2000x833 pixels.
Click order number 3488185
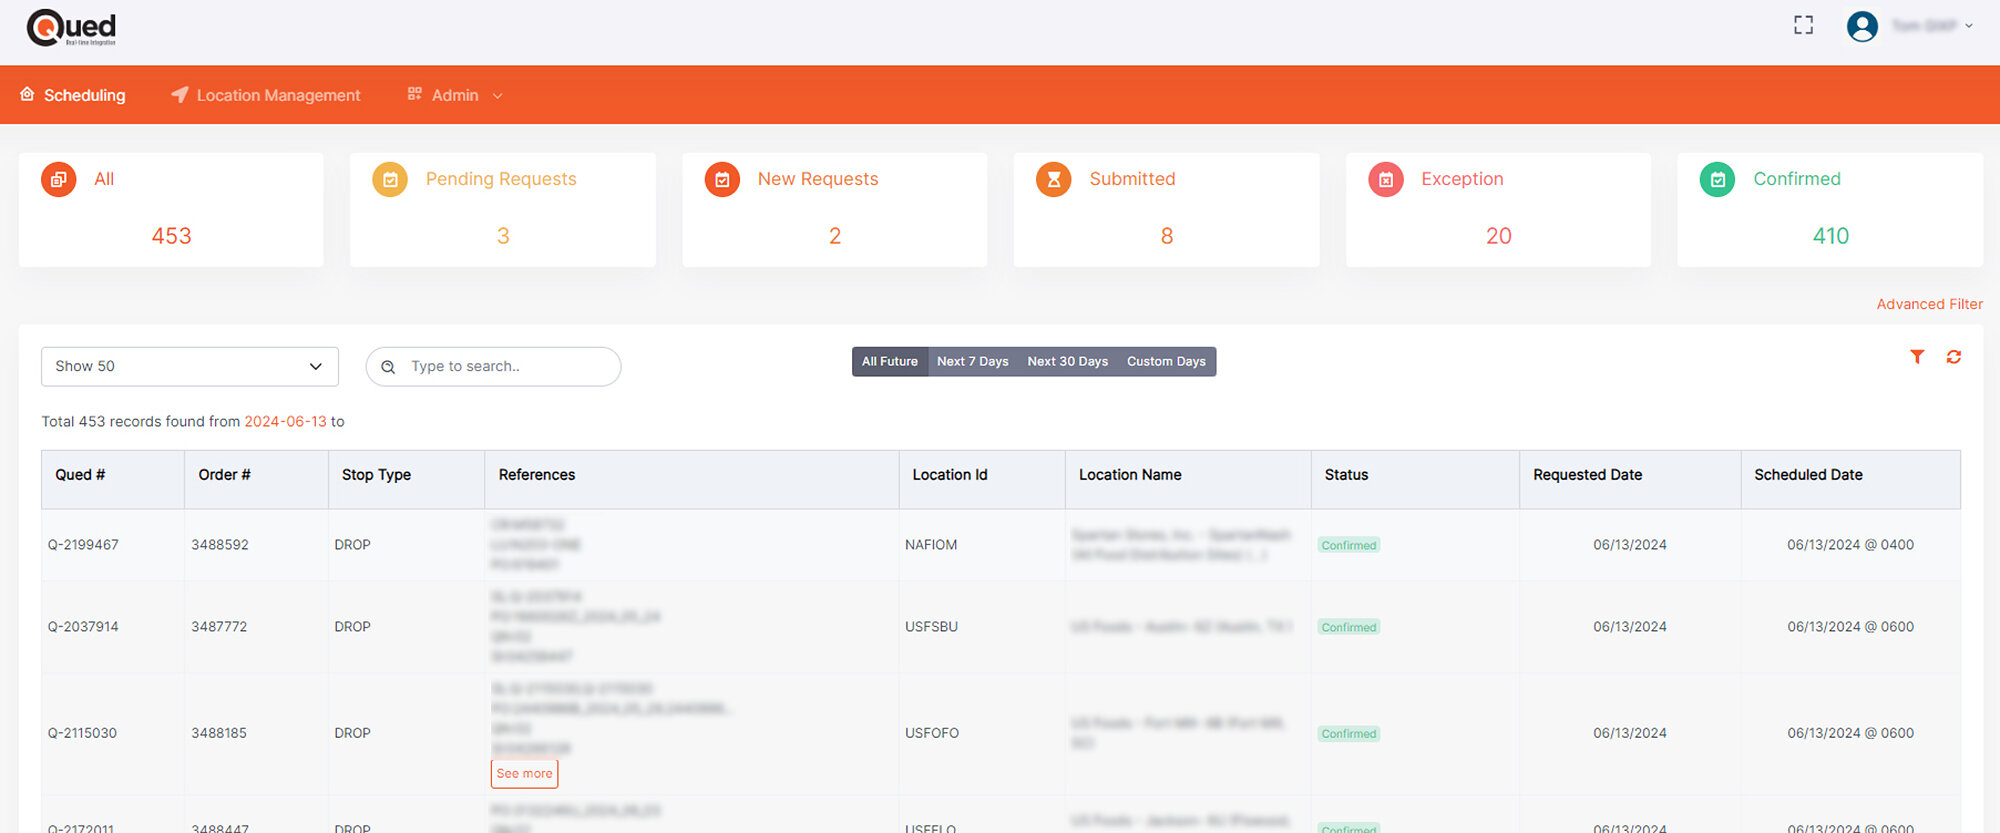pyautogui.click(x=219, y=733)
